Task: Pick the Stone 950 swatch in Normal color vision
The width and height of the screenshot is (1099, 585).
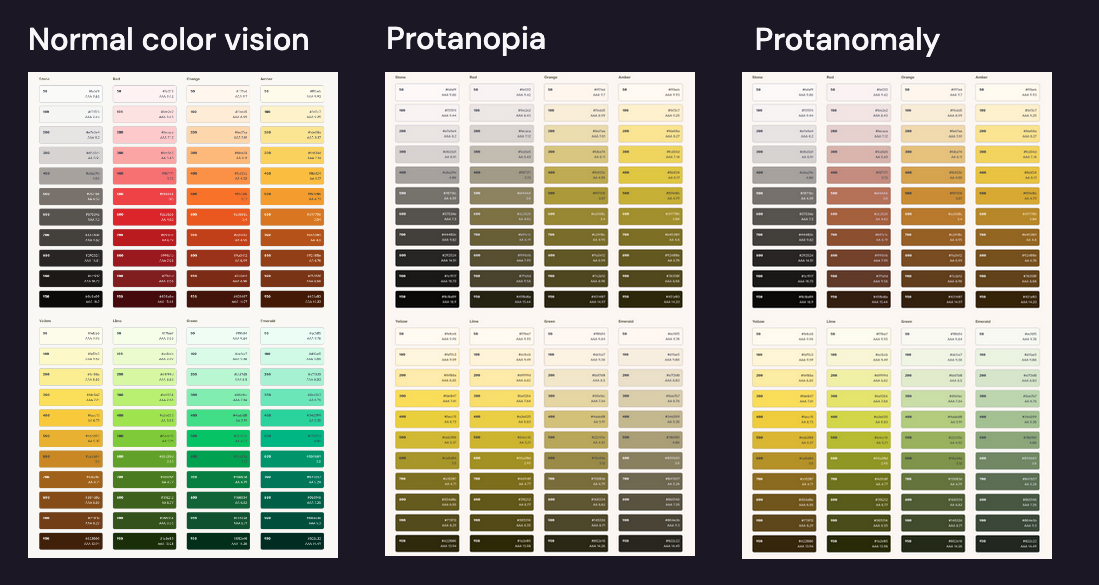Action: [x=73, y=298]
